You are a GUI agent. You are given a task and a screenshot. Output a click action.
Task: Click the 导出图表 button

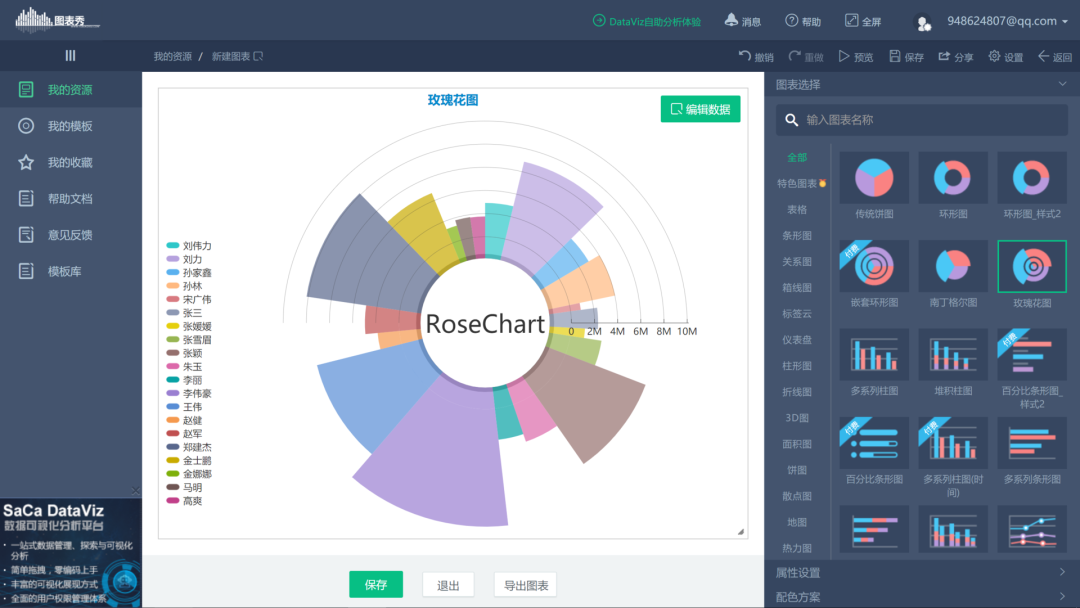pyautogui.click(x=526, y=585)
